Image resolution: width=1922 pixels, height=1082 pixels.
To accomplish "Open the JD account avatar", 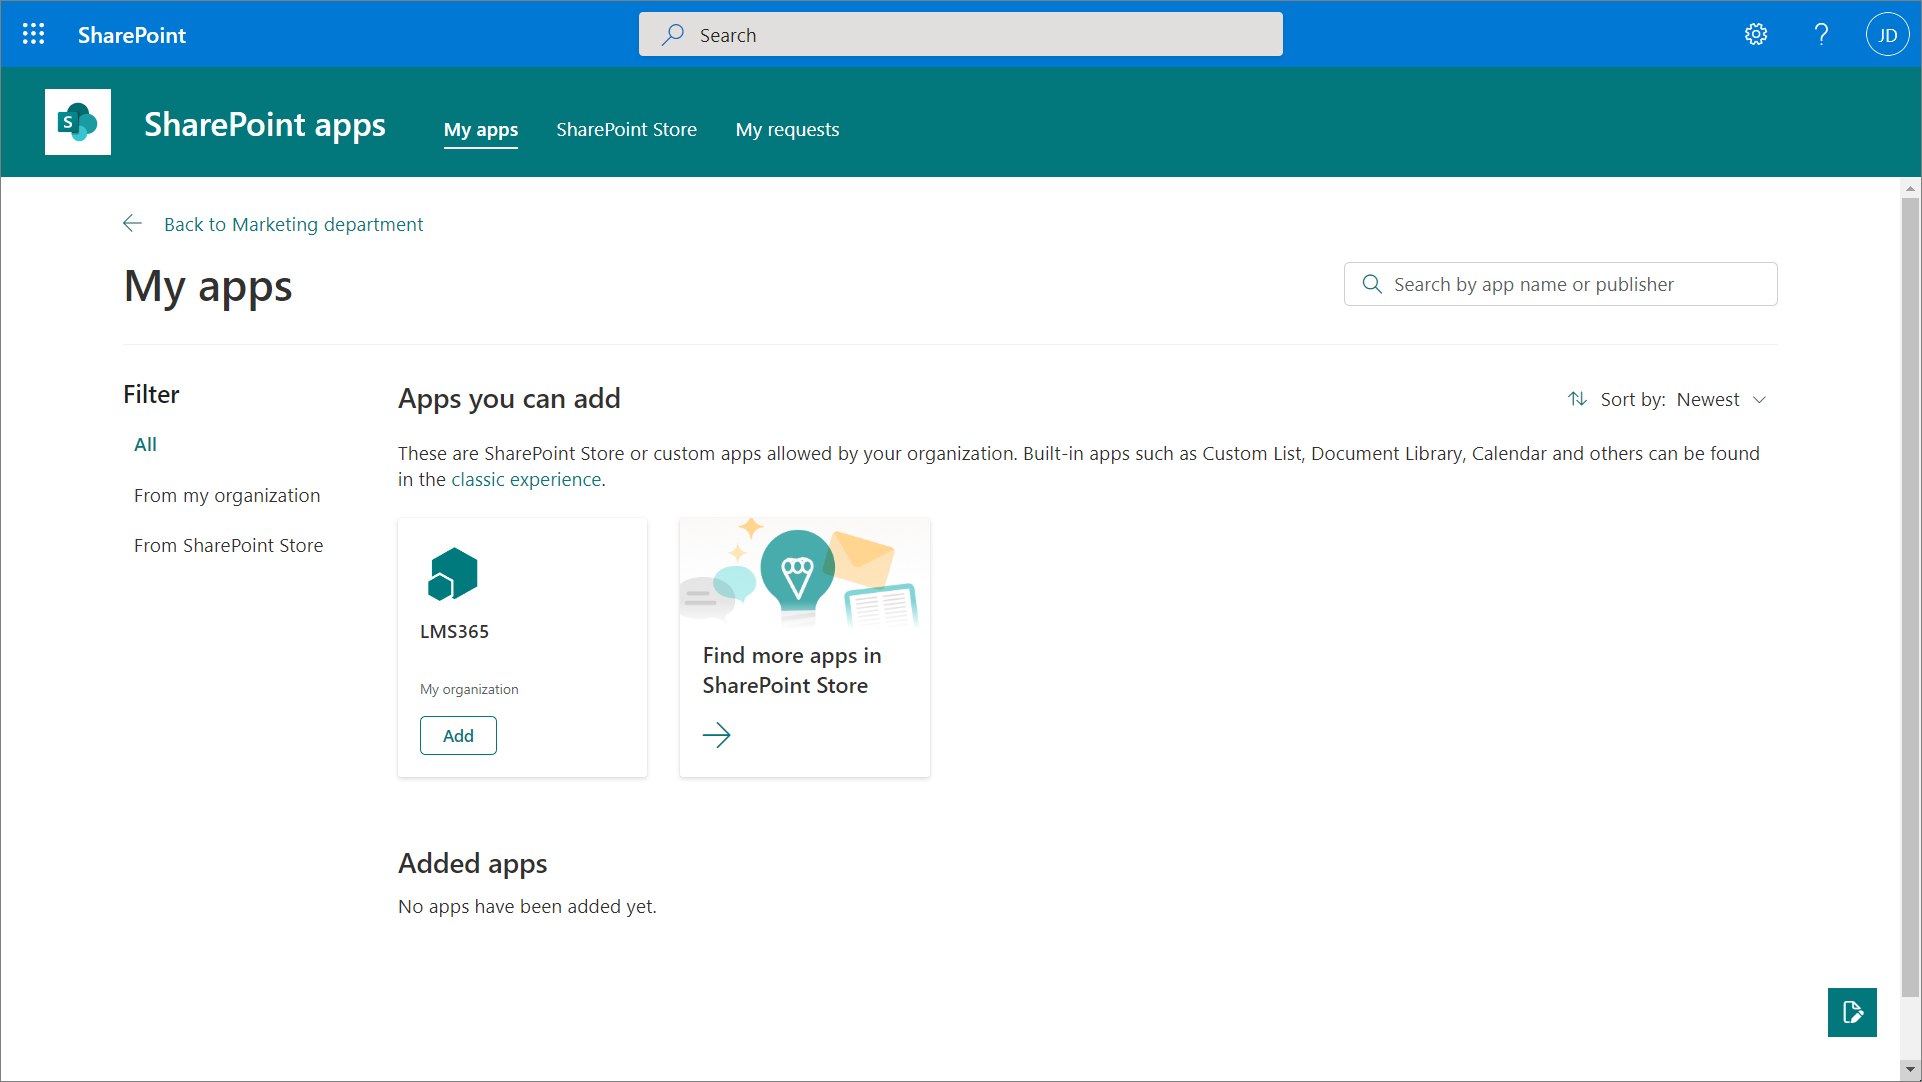I will (1887, 35).
